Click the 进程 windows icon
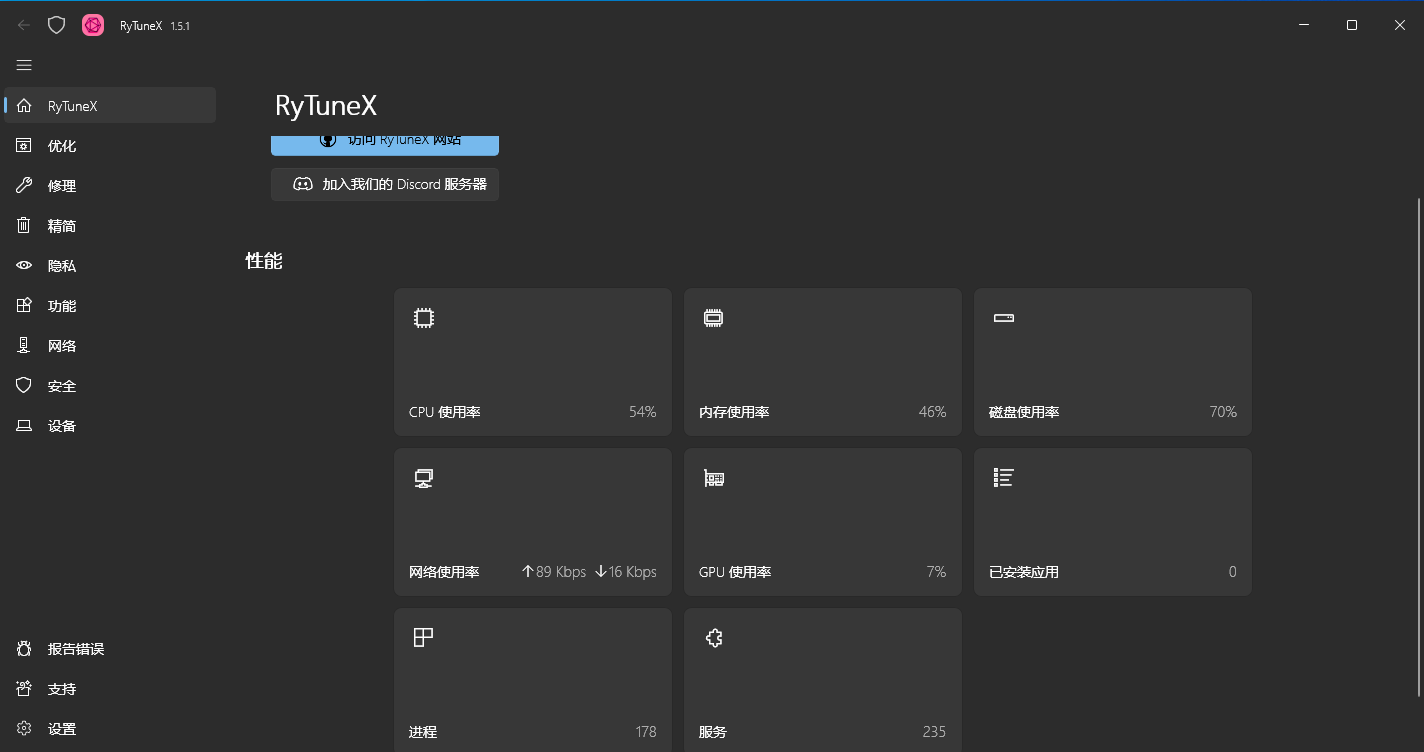Viewport: 1424px width, 752px height. (x=424, y=638)
